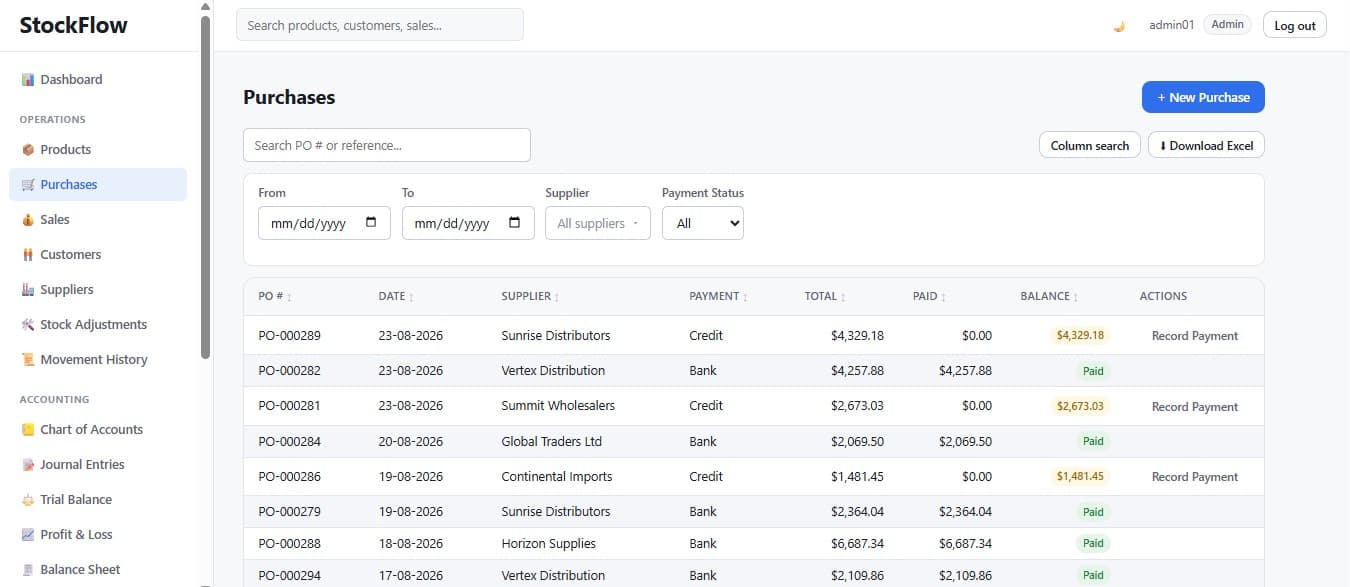Screen dimensions: 1350x587
Task: Click PO-000294 row number
Action: pos(289,576)
